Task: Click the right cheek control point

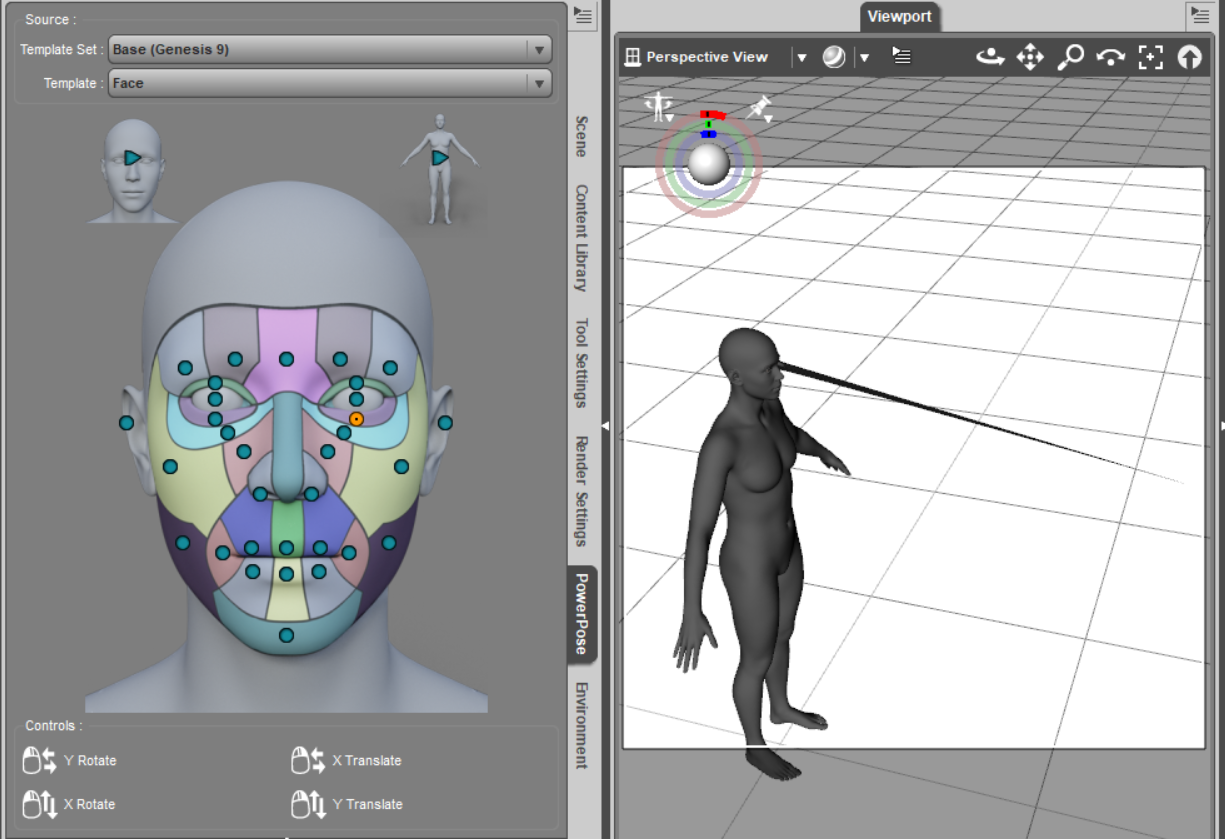Action: click(x=401, y=466)
